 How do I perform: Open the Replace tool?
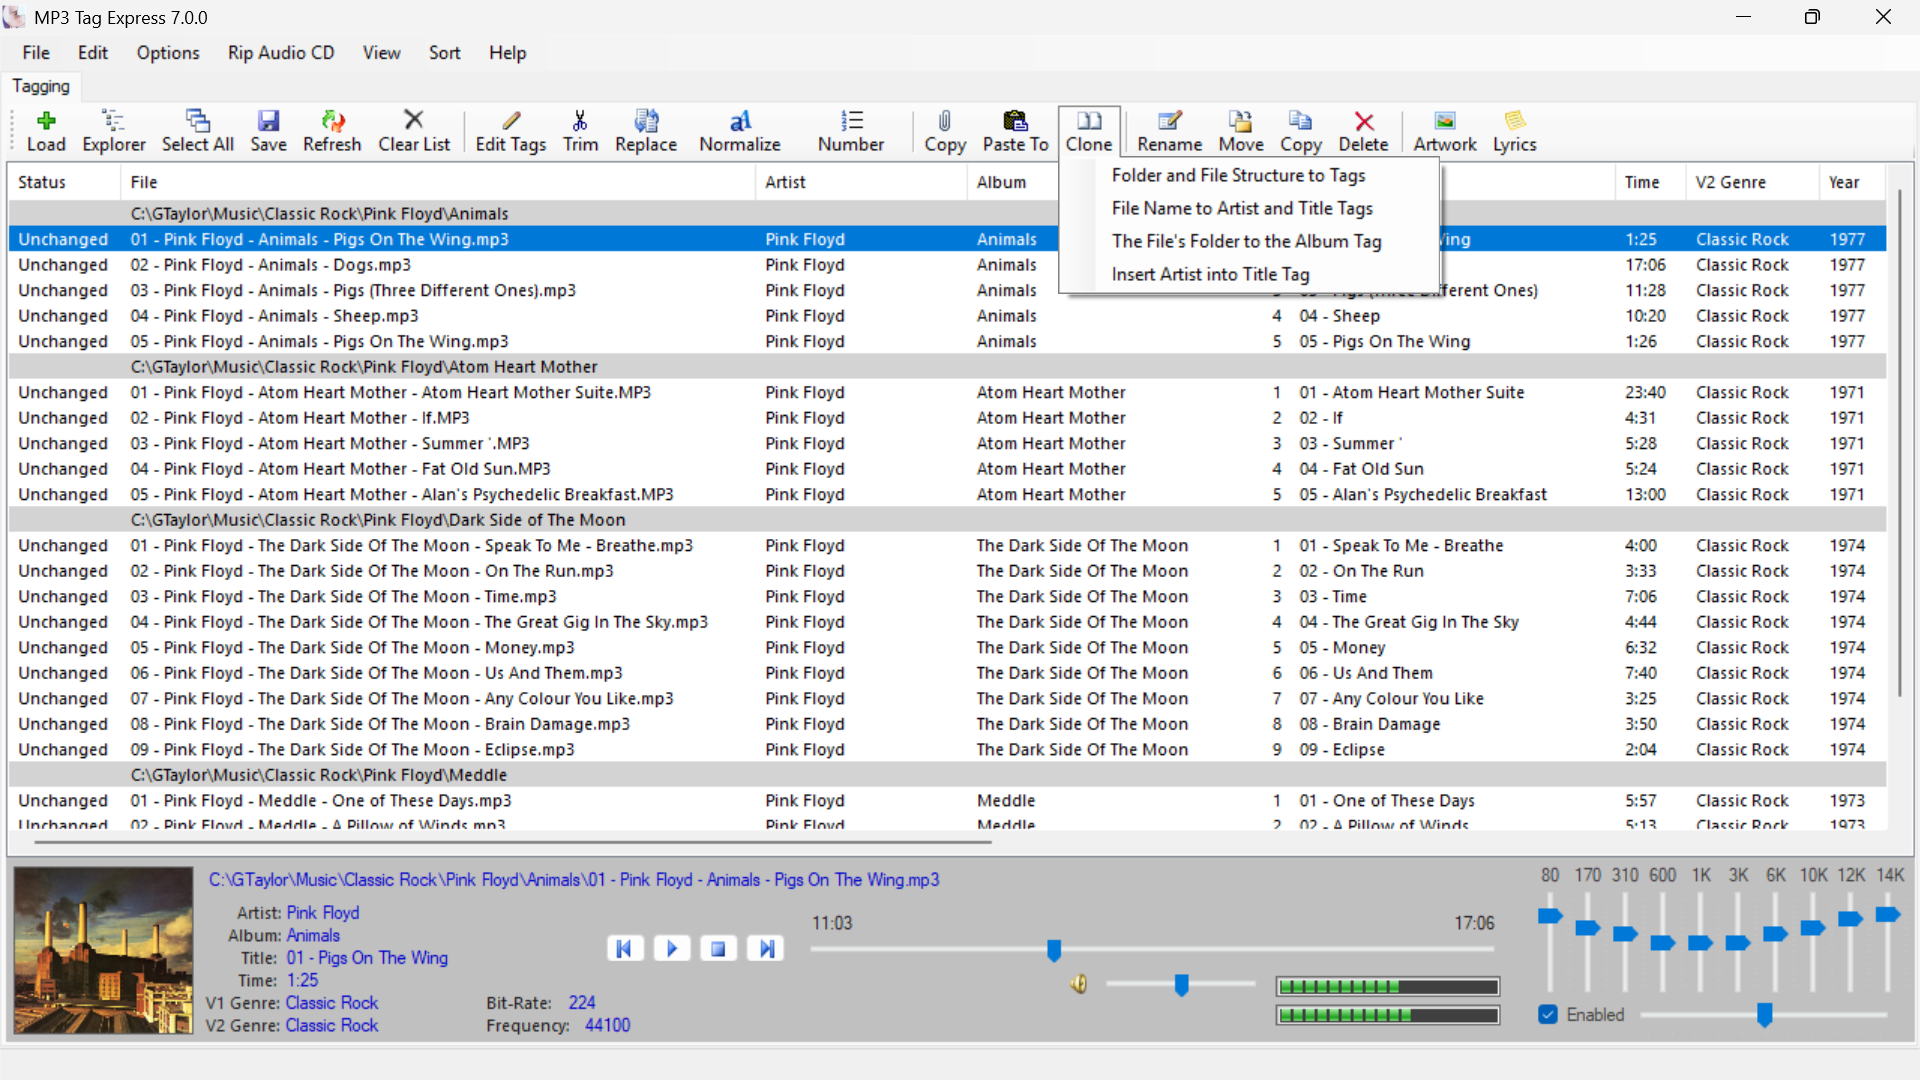tap(646, 131)
